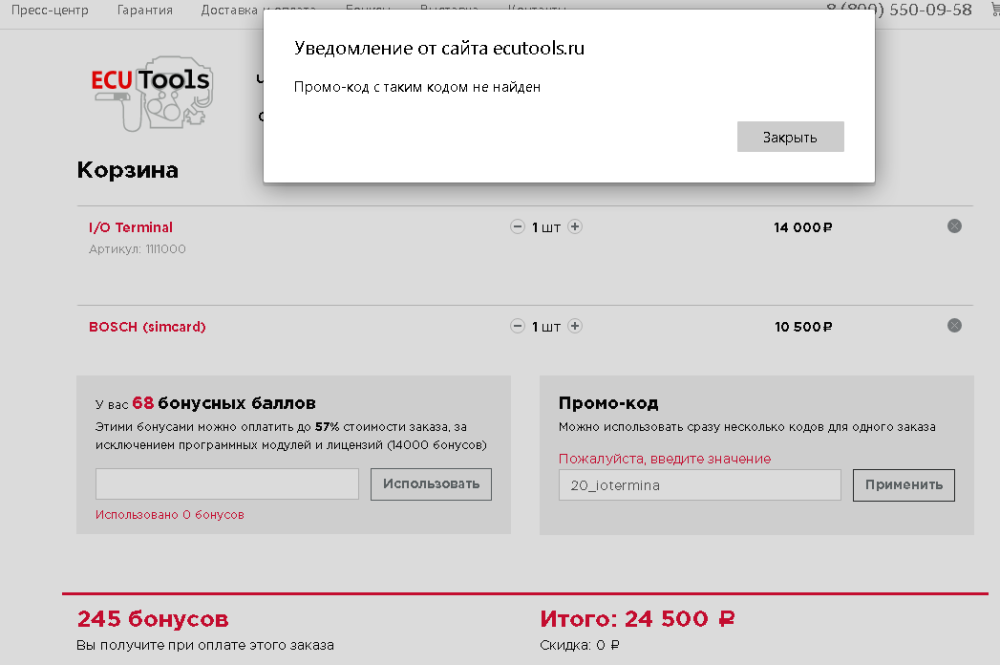Apply the entered promo code
The height and width of the screenshot is (665, 1000).
903,485
